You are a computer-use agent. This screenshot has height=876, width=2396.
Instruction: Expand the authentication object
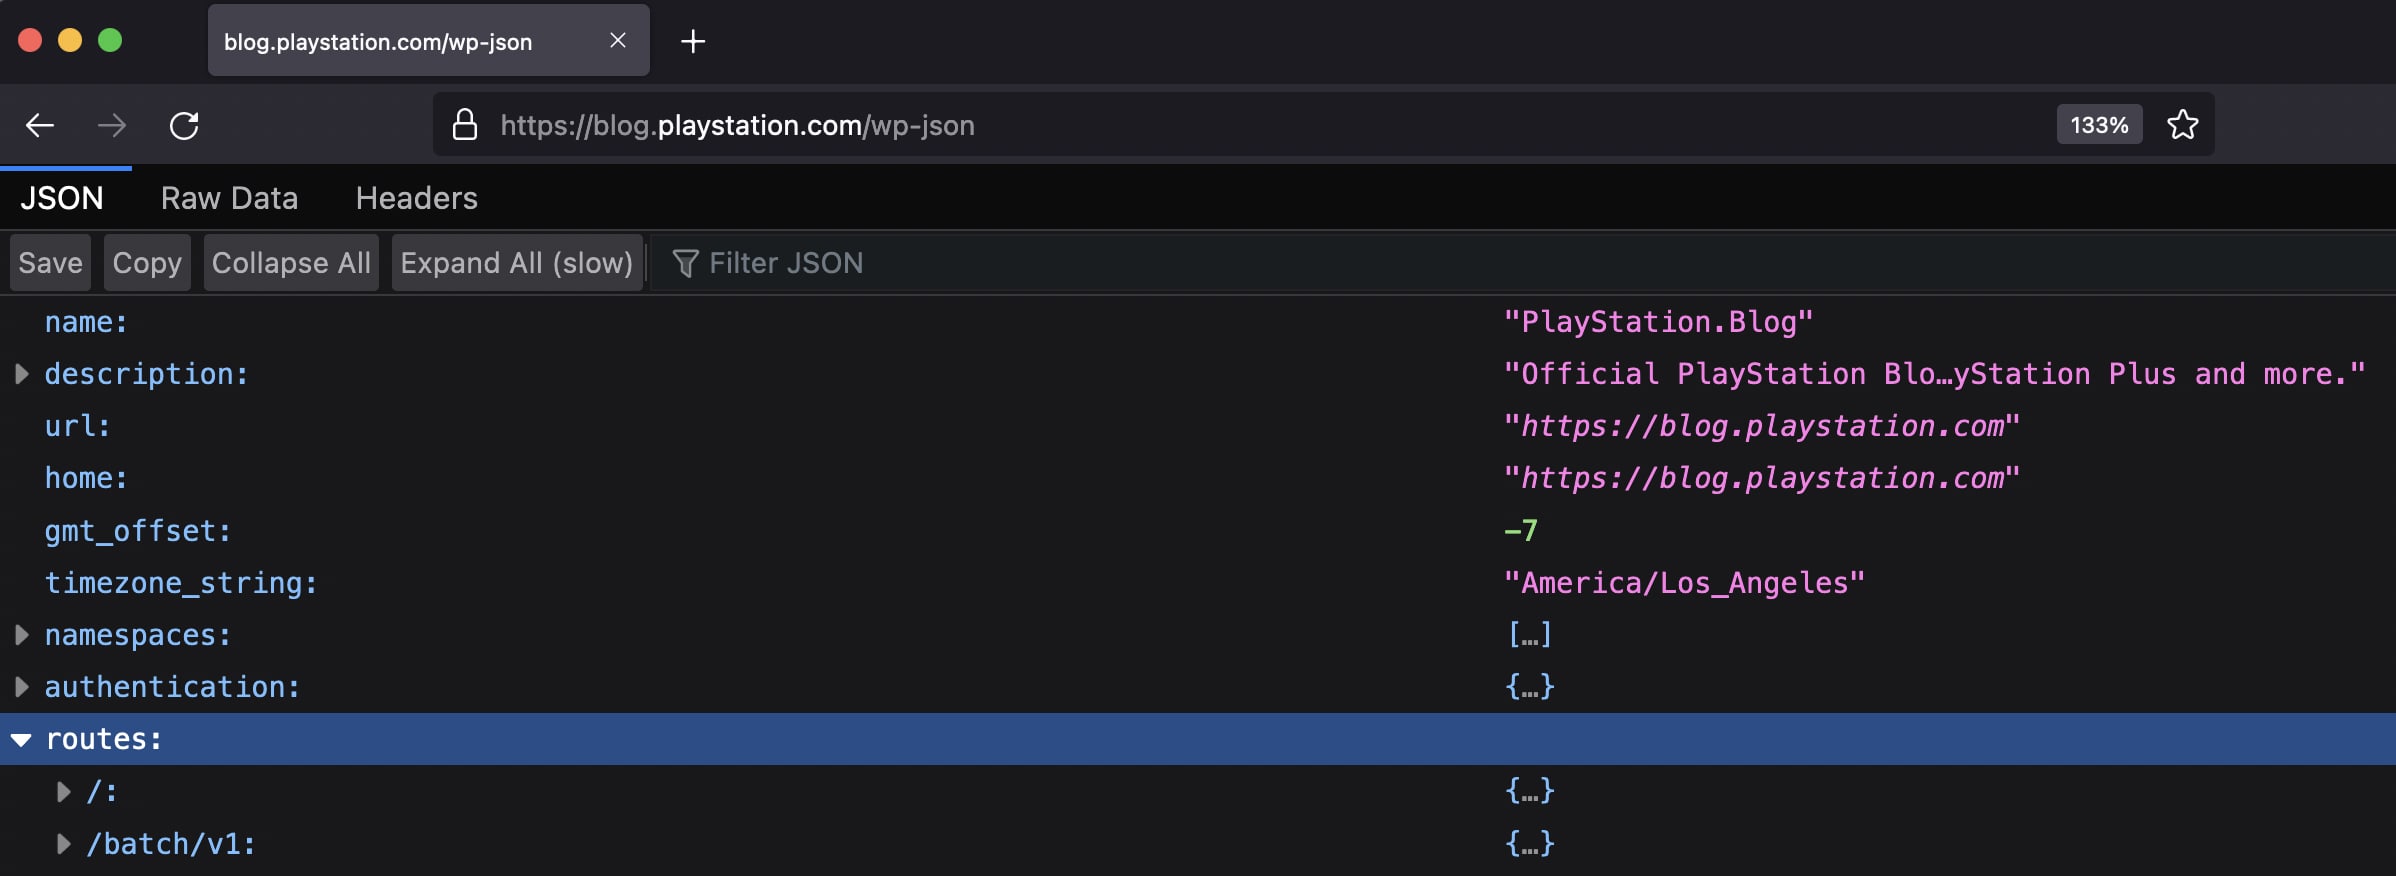coord(21,687)
